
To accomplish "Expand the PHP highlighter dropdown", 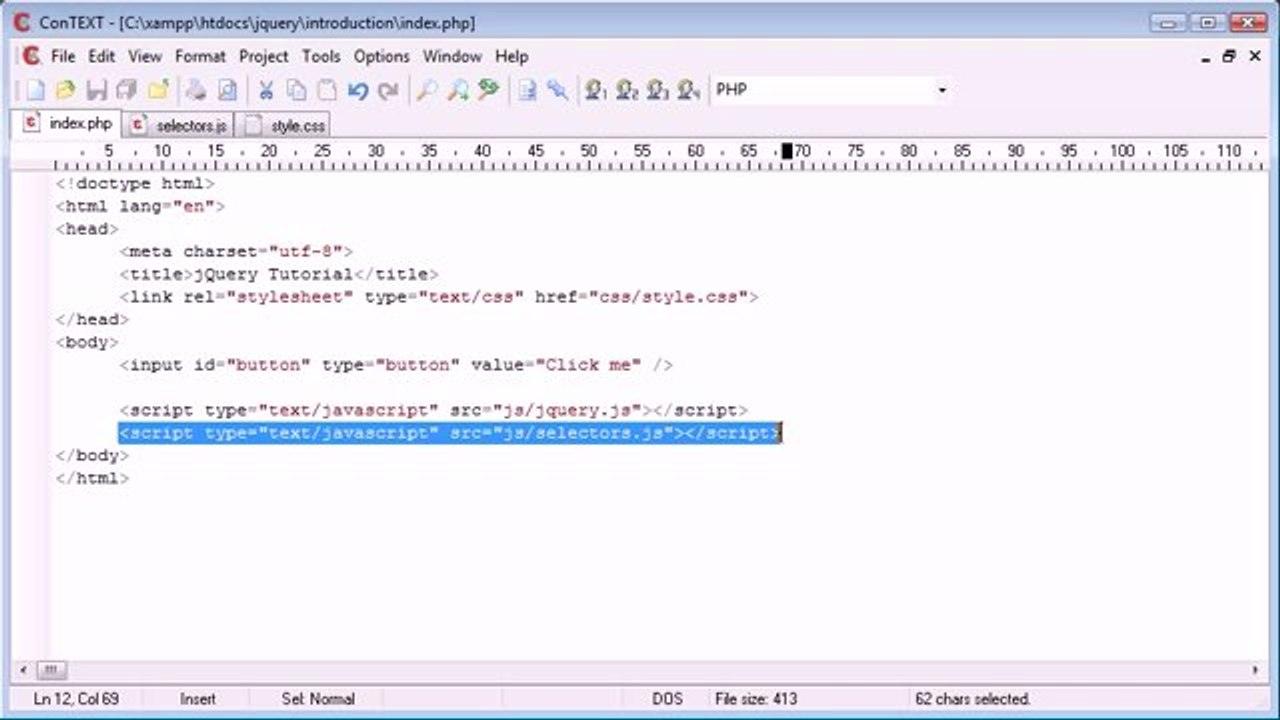I will [941, 91].
